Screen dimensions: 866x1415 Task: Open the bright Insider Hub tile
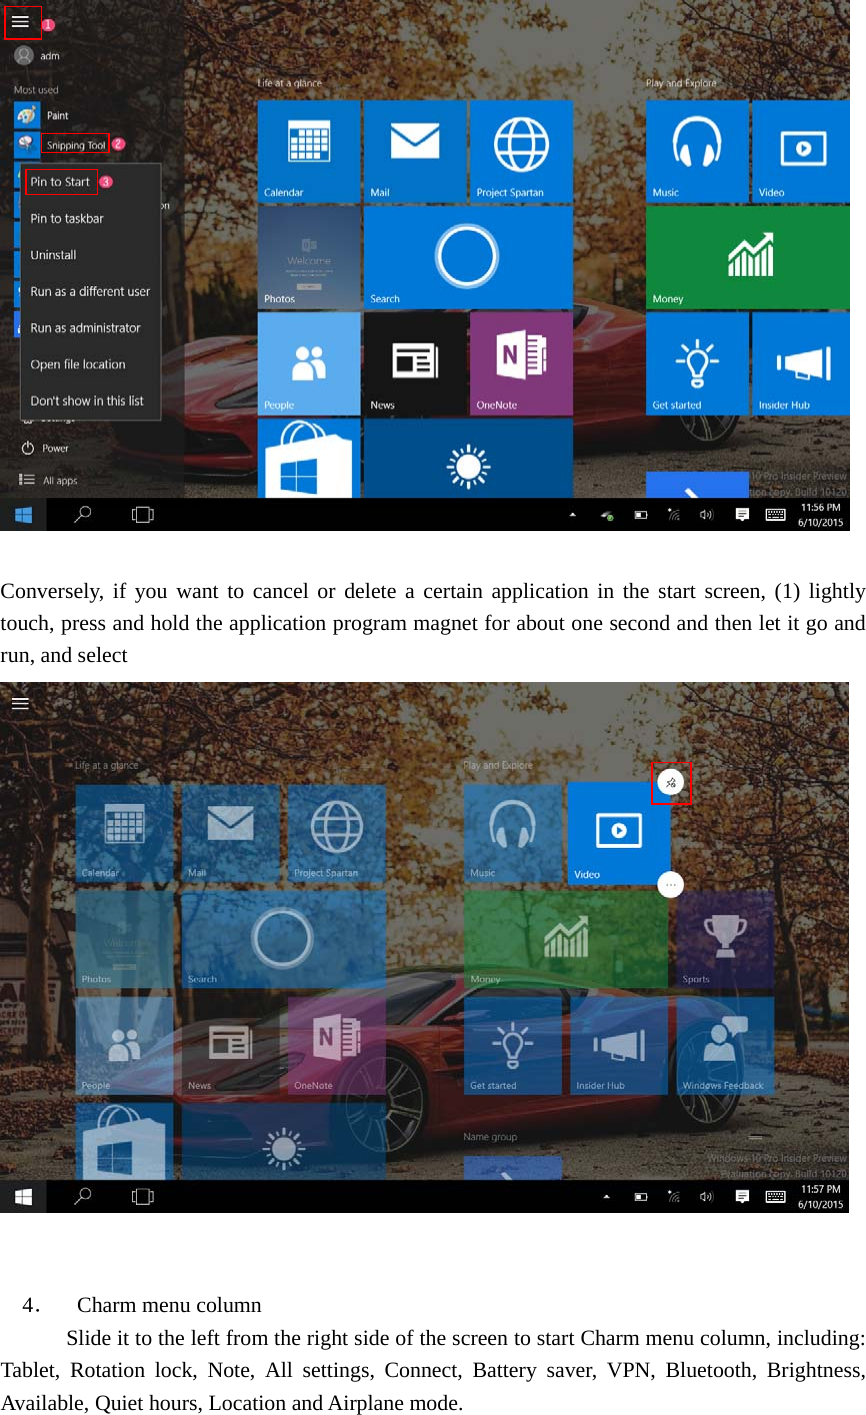[x=801, y=364]
